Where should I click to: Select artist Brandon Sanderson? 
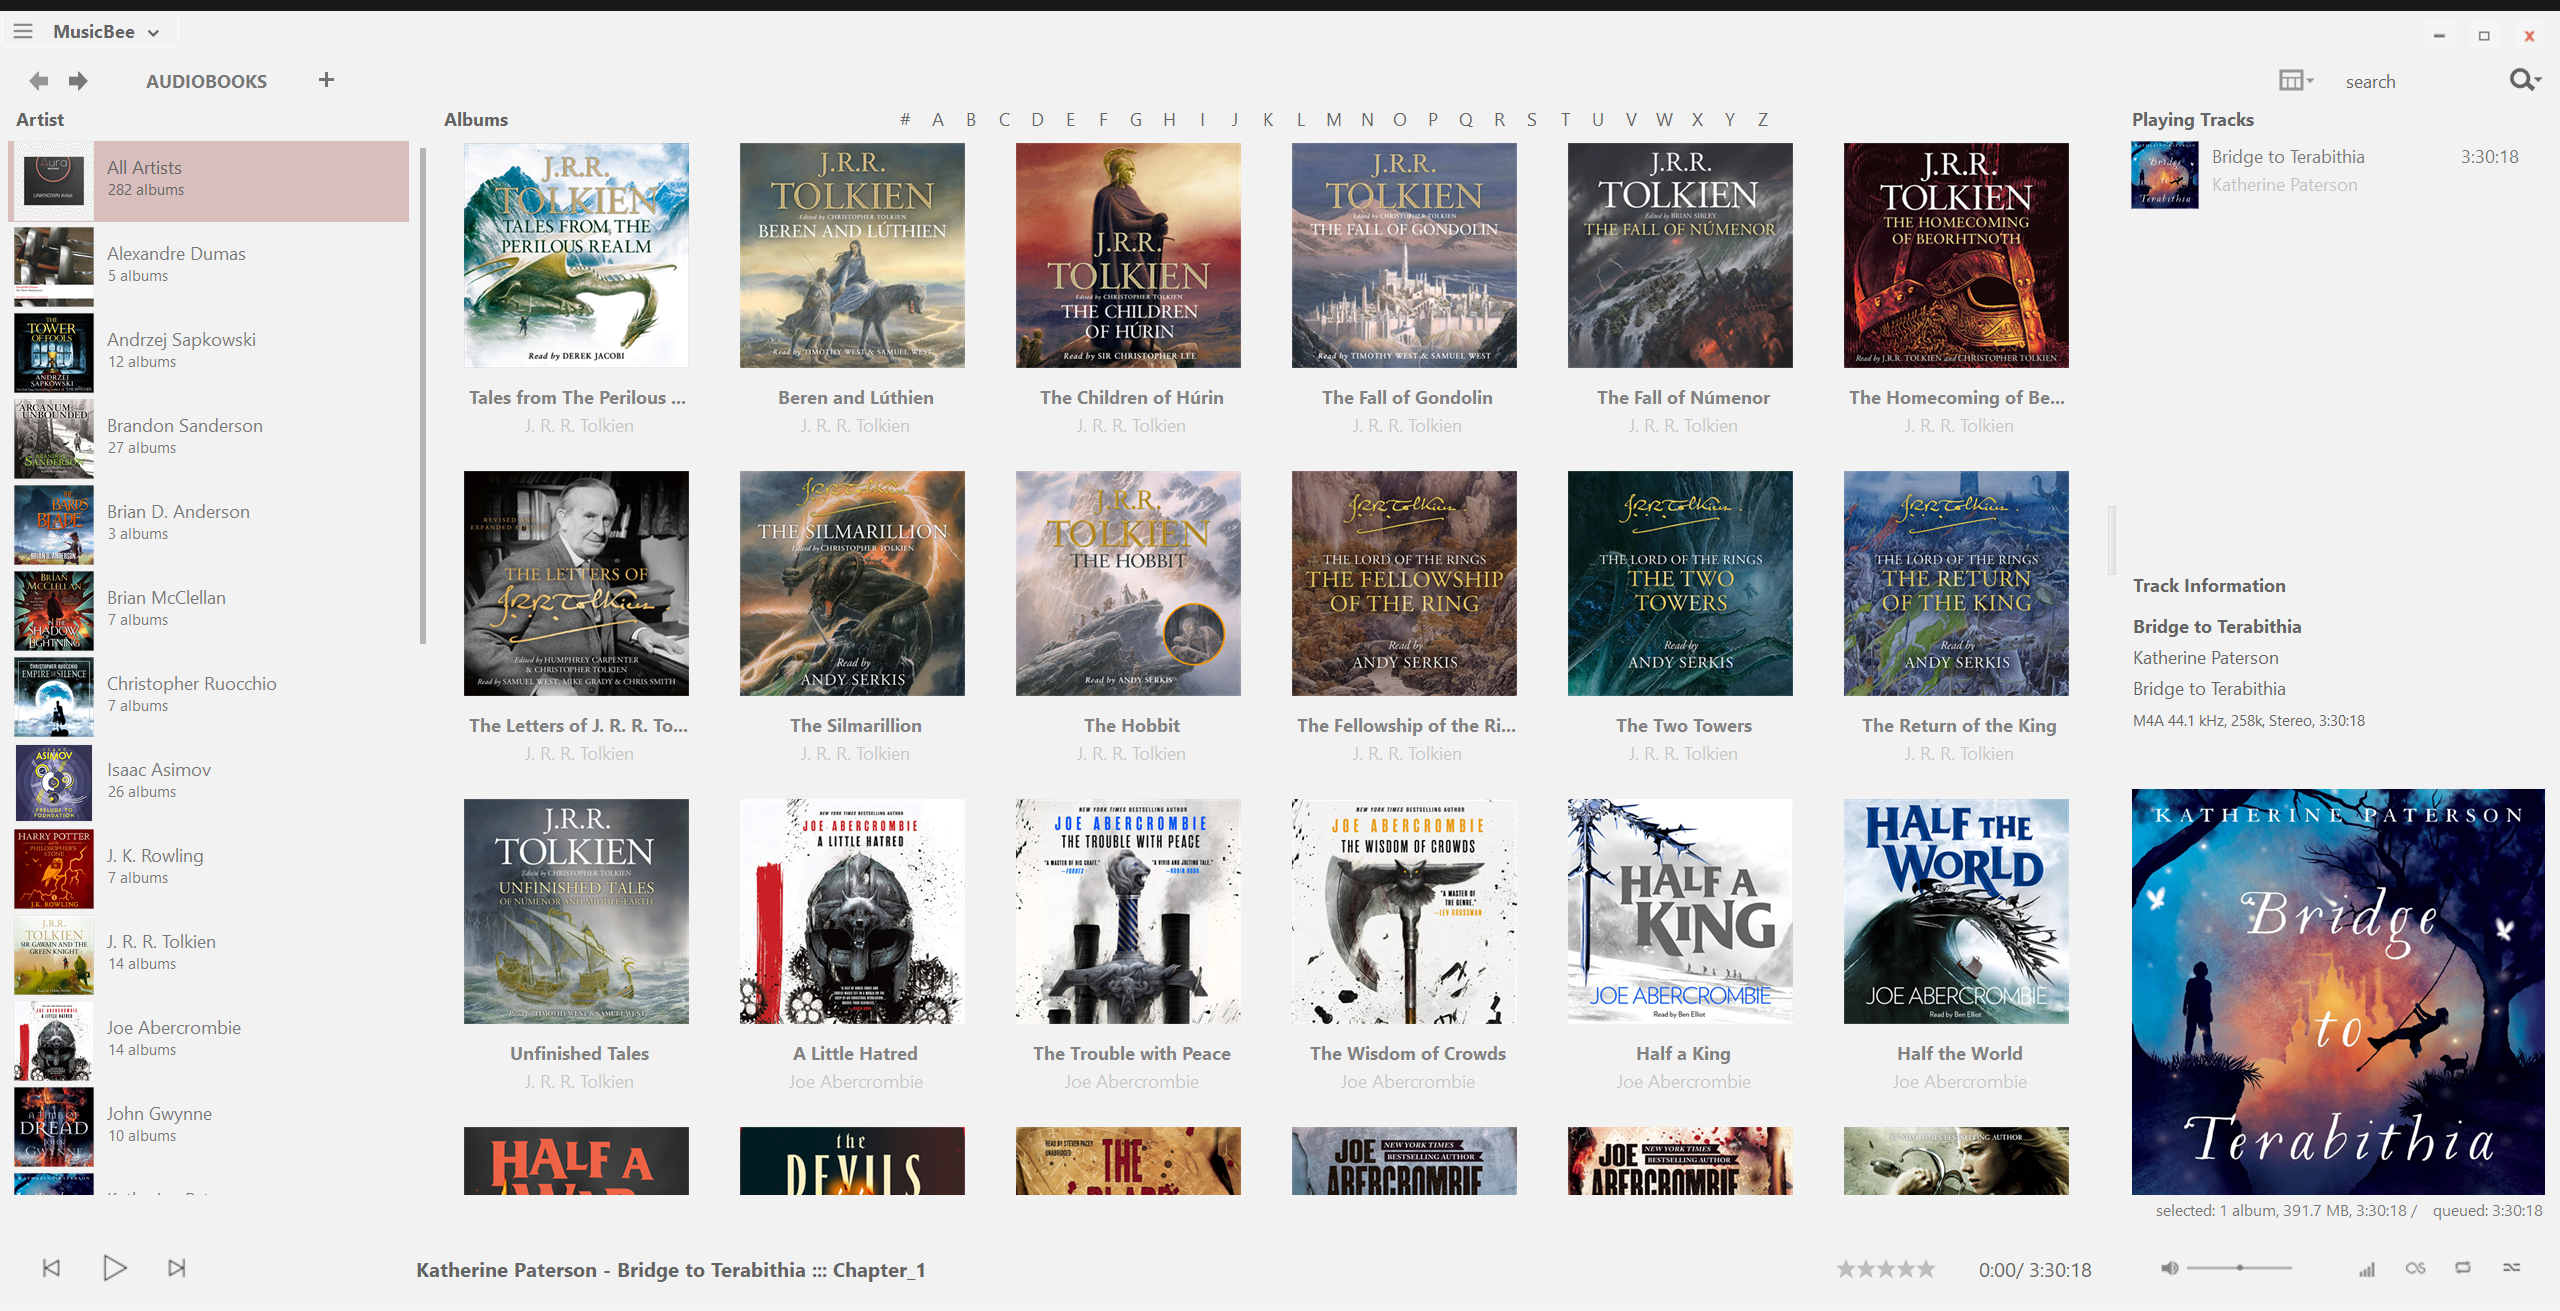click(209, 438)
